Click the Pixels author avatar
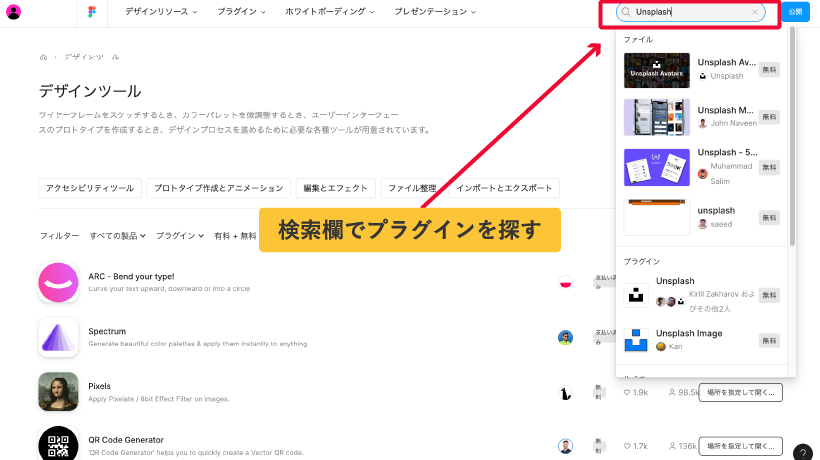Screen dimensions: 820x460 coord(565,393)
